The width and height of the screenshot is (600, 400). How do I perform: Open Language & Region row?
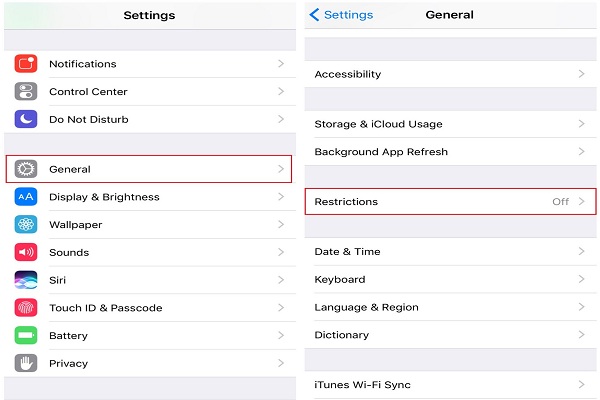[448, 307]
